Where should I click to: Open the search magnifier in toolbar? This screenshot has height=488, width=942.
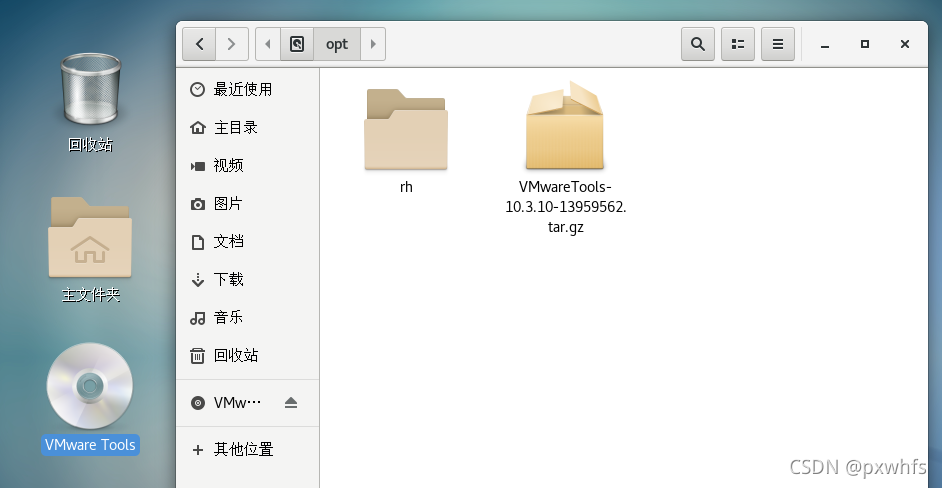click(x=698, y=44)
